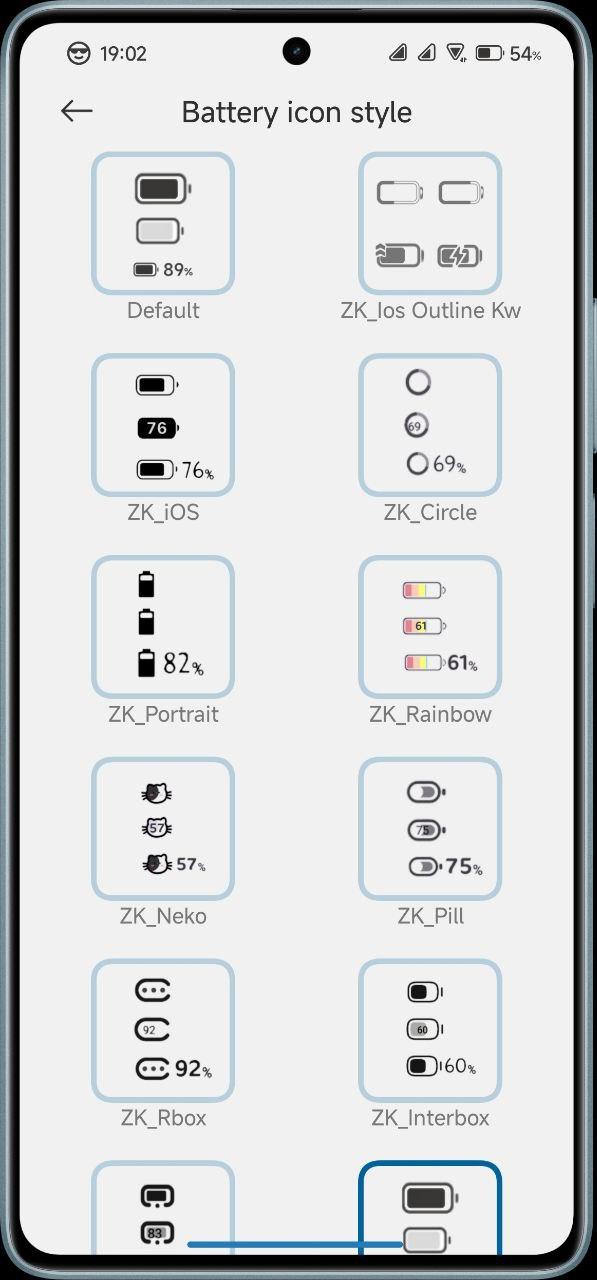The width and height of the screenshot is (597, 1280).
Task: Tap the status bar battery icon
Action: pyautogui.click(x=489, y=53)
